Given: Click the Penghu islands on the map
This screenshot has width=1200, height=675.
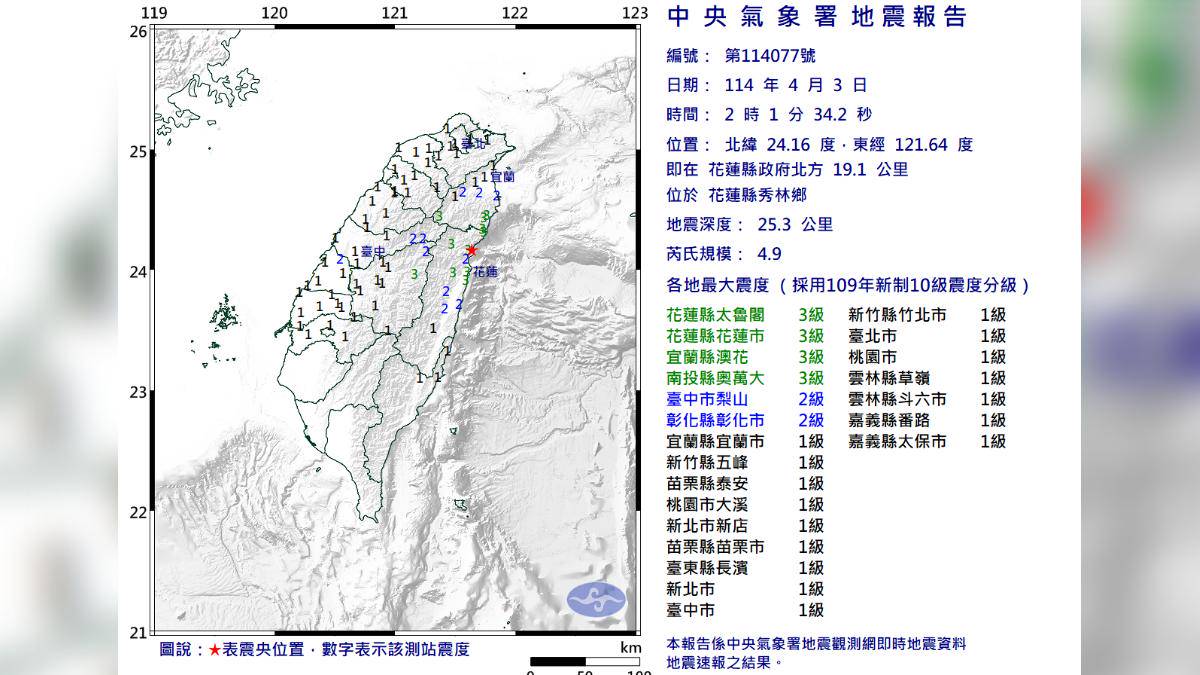Looking at the screenshot, I should pyautogui.click(x=226, y=314).
